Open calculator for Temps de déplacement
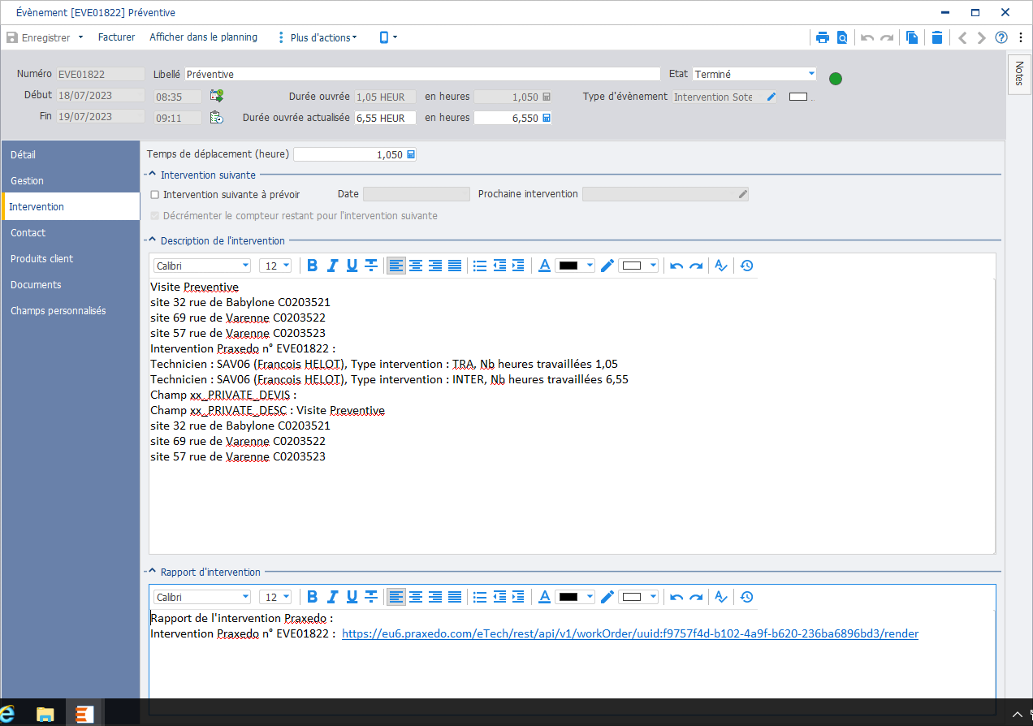 click(410, 154)
